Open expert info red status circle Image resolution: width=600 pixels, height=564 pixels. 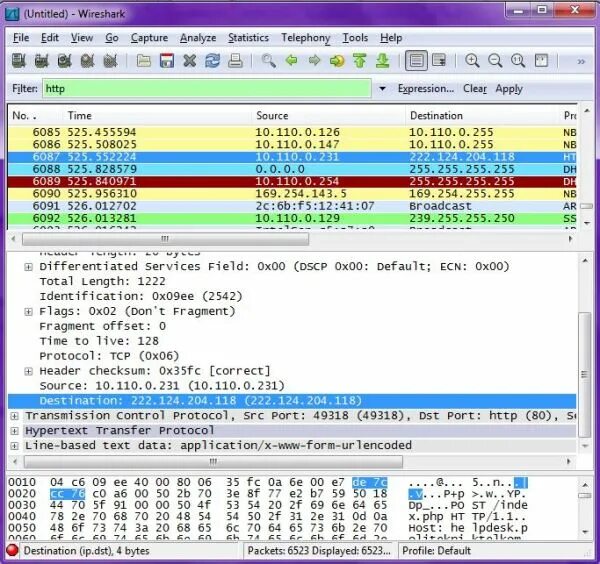point(13,551)
